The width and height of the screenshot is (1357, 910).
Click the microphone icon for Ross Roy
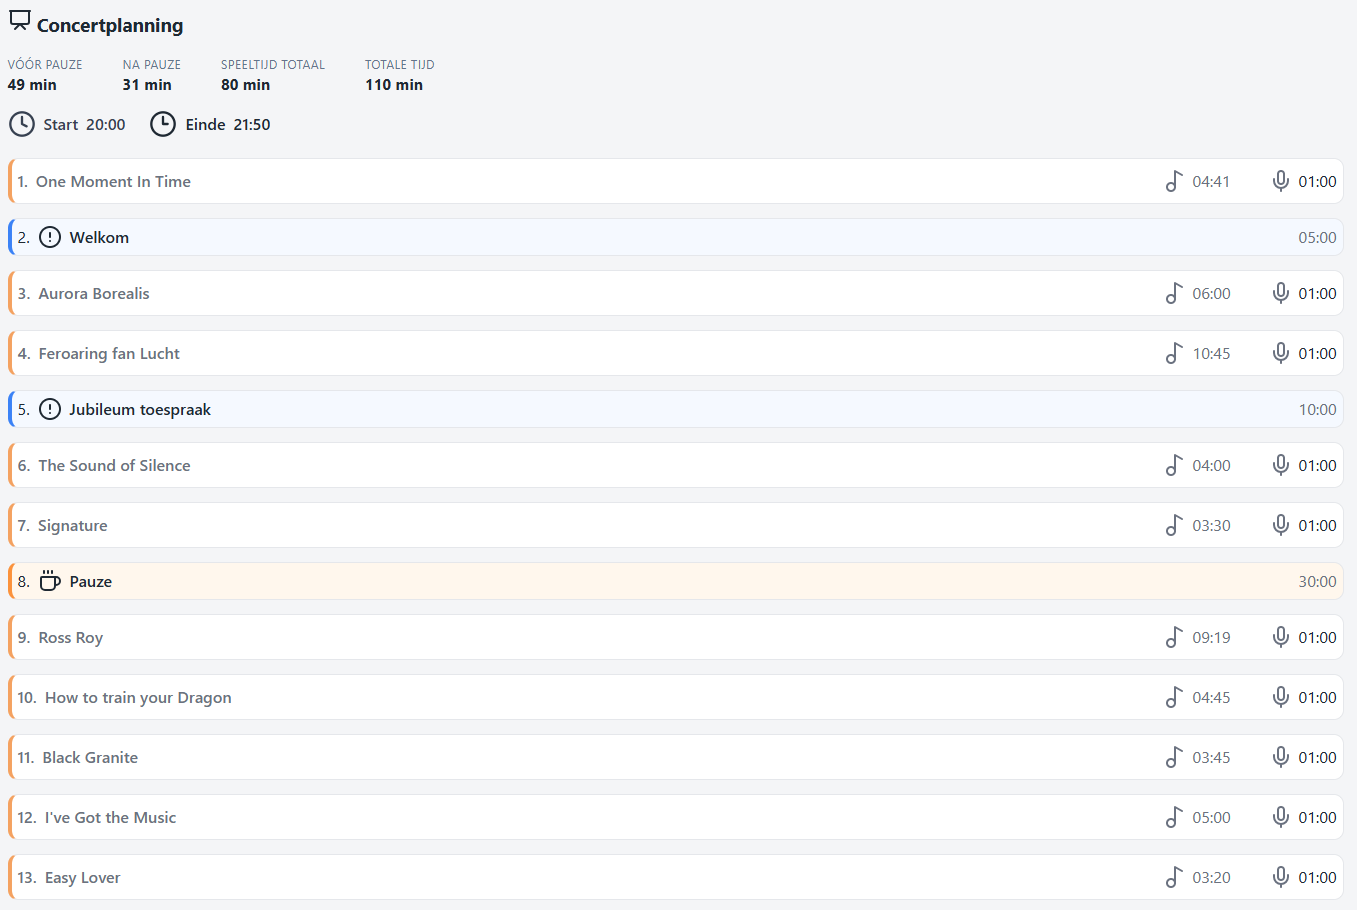coord(1280,637)
